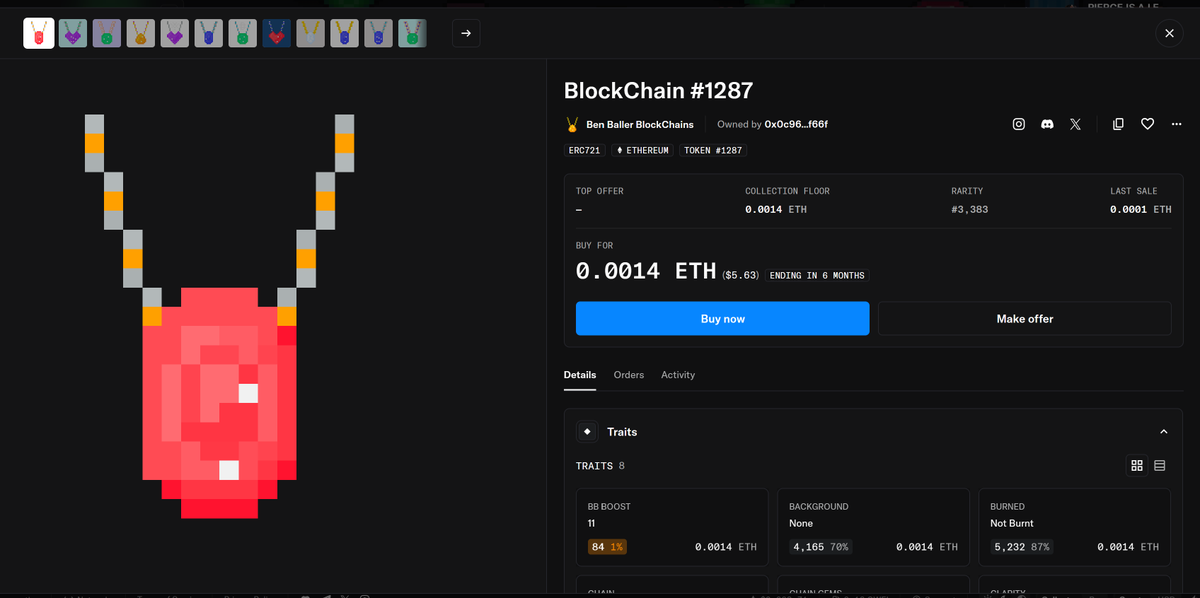Image resolution: width=1200 pixels, height=598 pixels.
Task: Select the pale gem gold-chain thumbnail
Action: (311, 33)
